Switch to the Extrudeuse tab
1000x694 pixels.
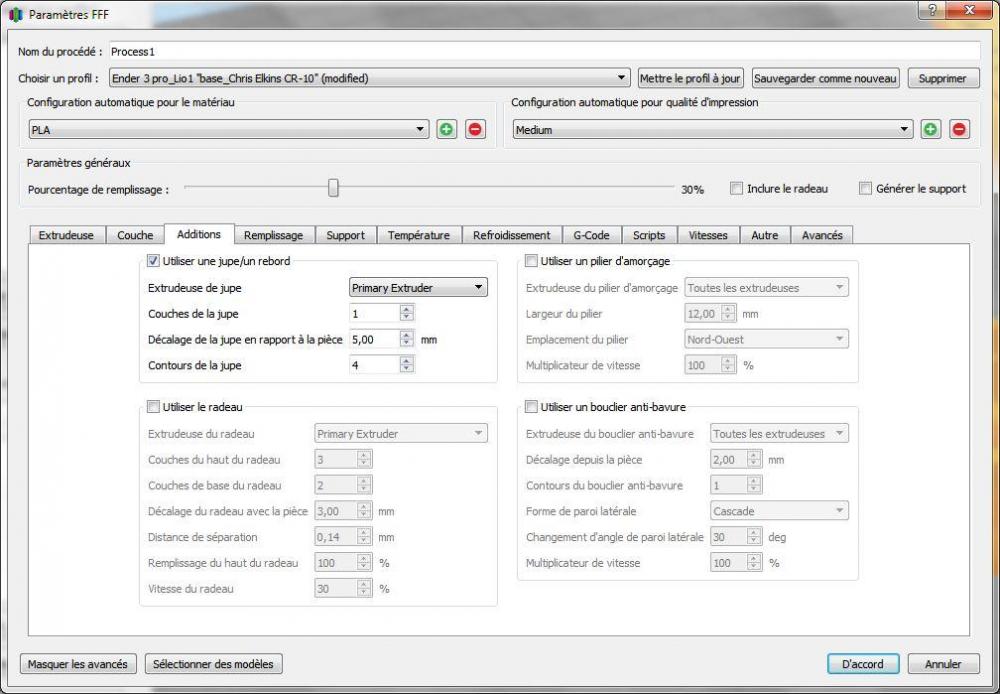66,235
